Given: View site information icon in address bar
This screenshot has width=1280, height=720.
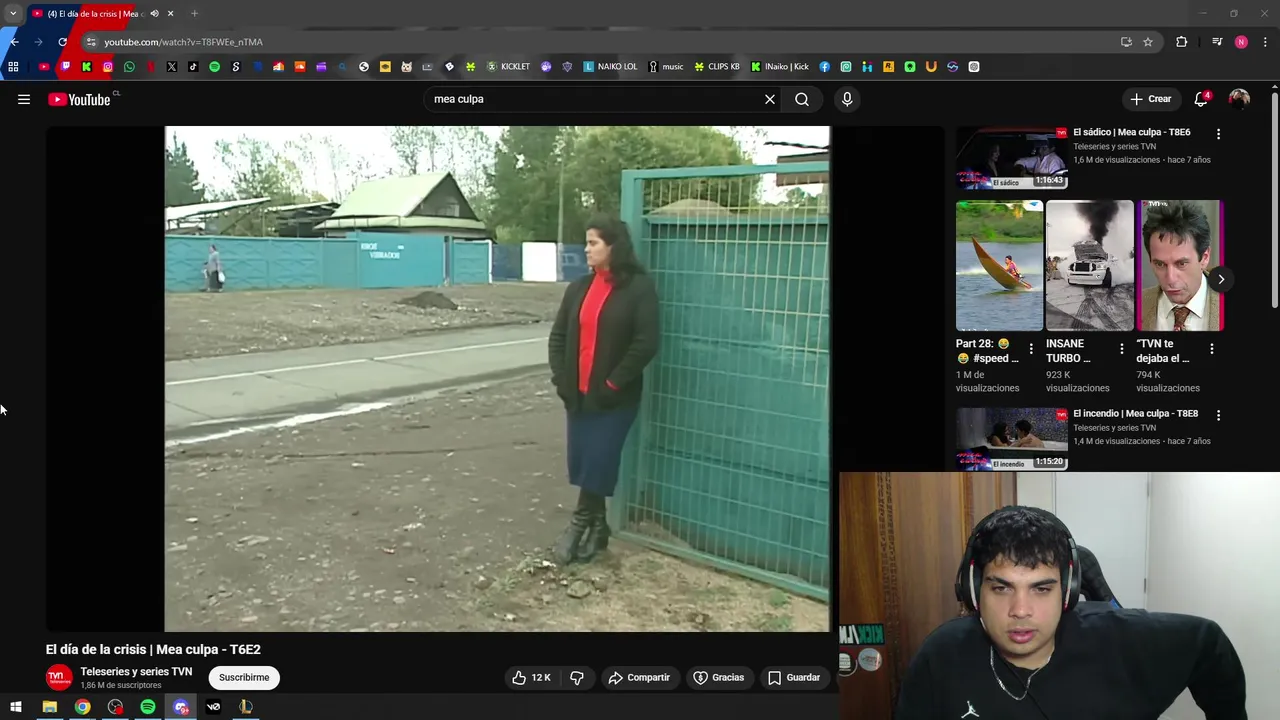Looking at the screenshot, I should click(90, 42).
